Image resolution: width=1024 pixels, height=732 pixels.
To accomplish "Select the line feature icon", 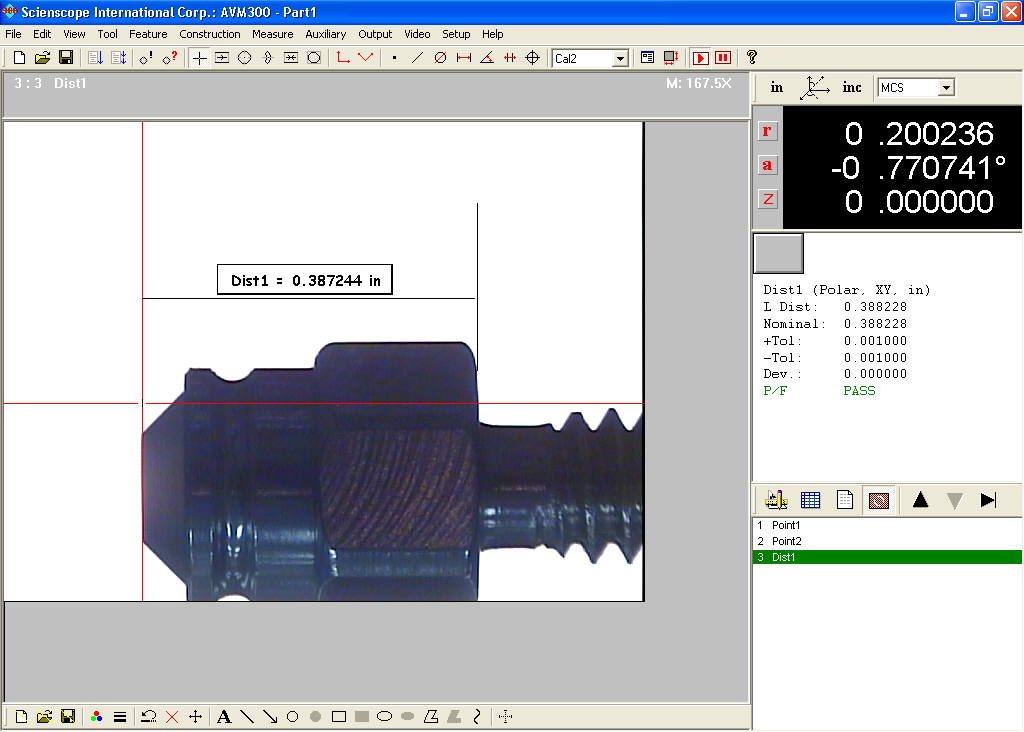I will tap(417, 57).
